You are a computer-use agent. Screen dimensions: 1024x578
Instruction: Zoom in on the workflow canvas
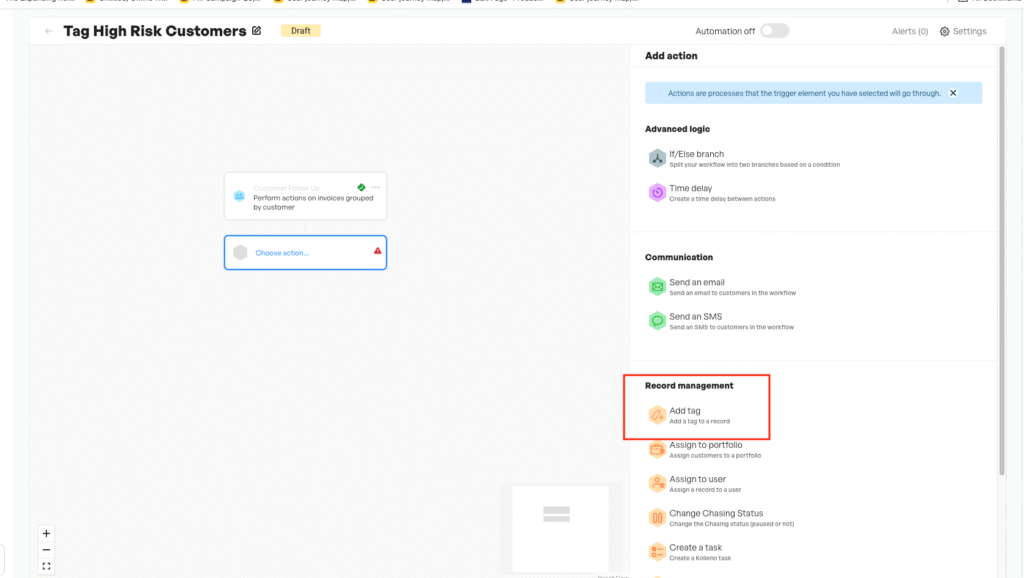(46, 533)
